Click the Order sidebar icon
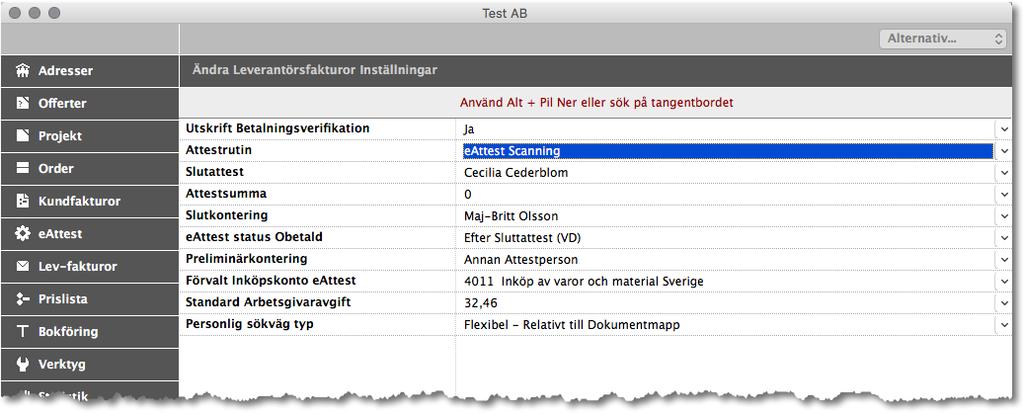This screenshot has width=1024, height=415. point(22,168)
